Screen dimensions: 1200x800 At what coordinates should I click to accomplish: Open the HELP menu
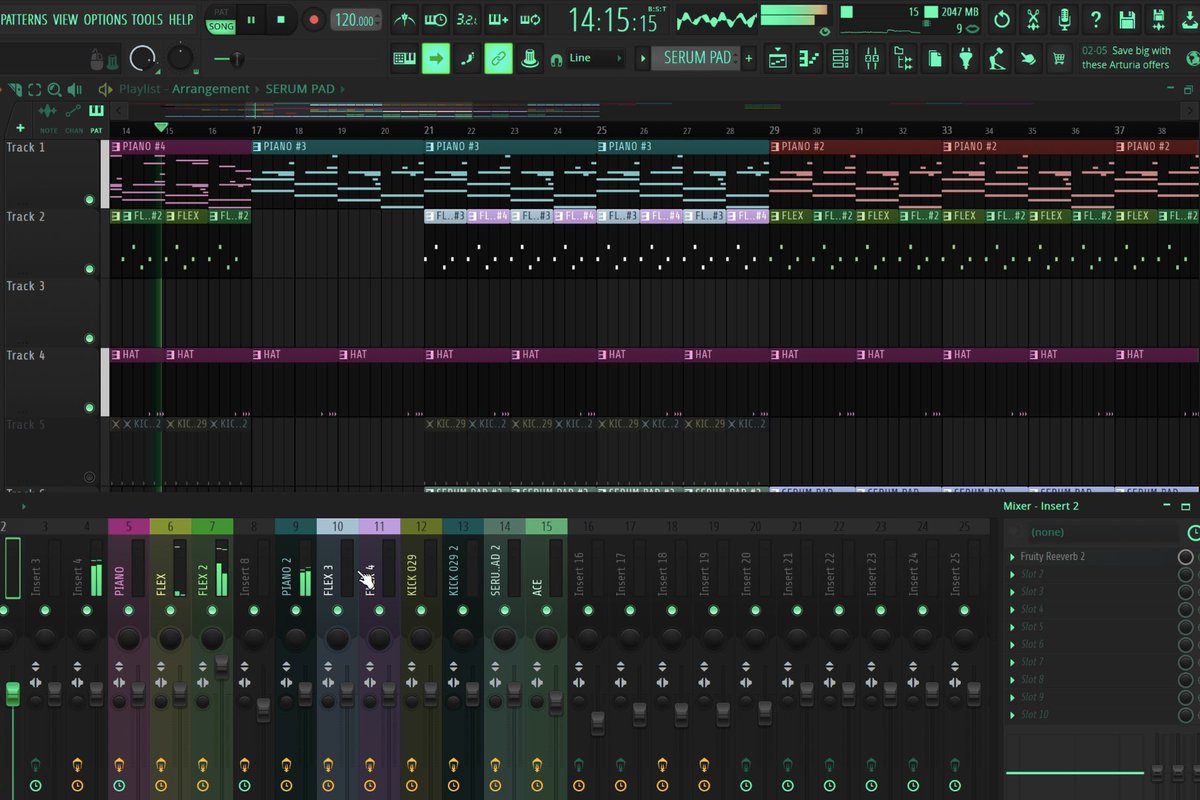[x=181, y=19]
